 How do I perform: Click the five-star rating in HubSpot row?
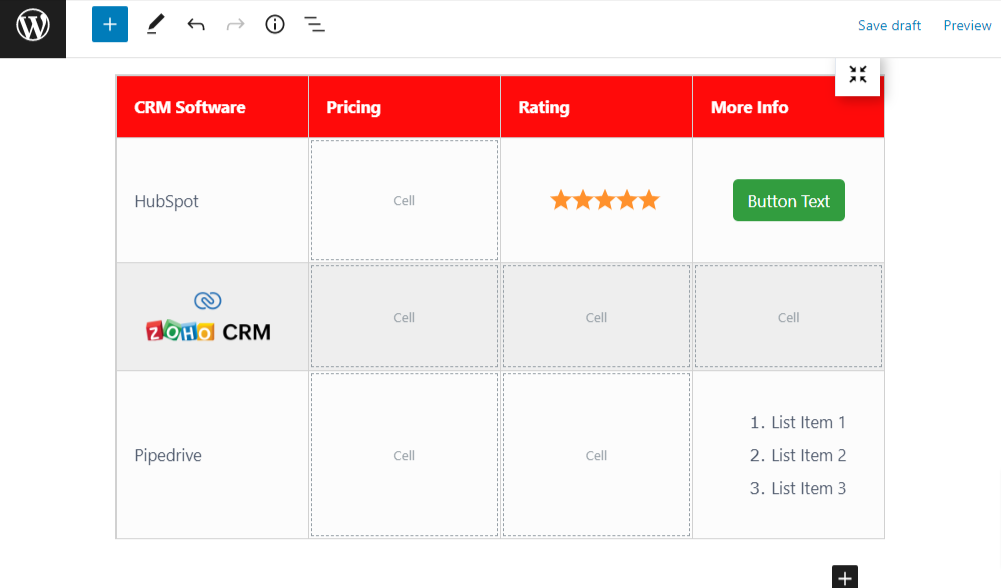point(605,200)
